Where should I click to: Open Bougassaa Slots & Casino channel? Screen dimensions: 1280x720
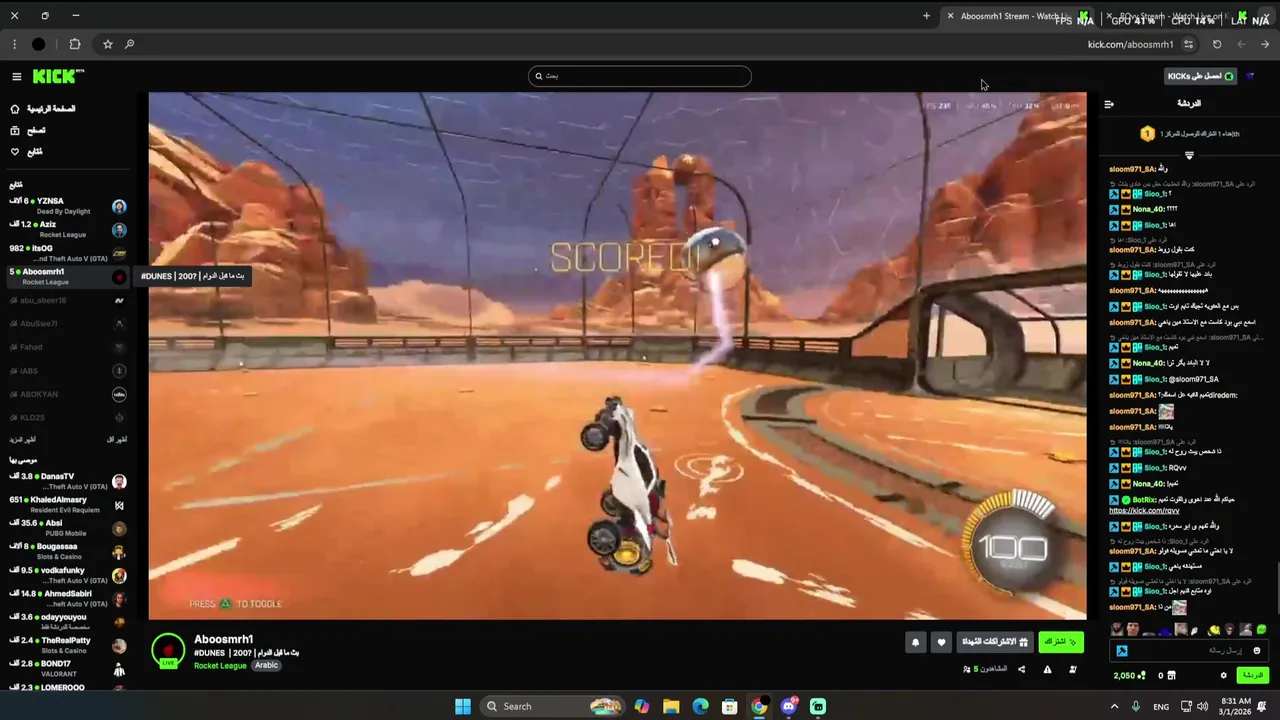(68, 551)
